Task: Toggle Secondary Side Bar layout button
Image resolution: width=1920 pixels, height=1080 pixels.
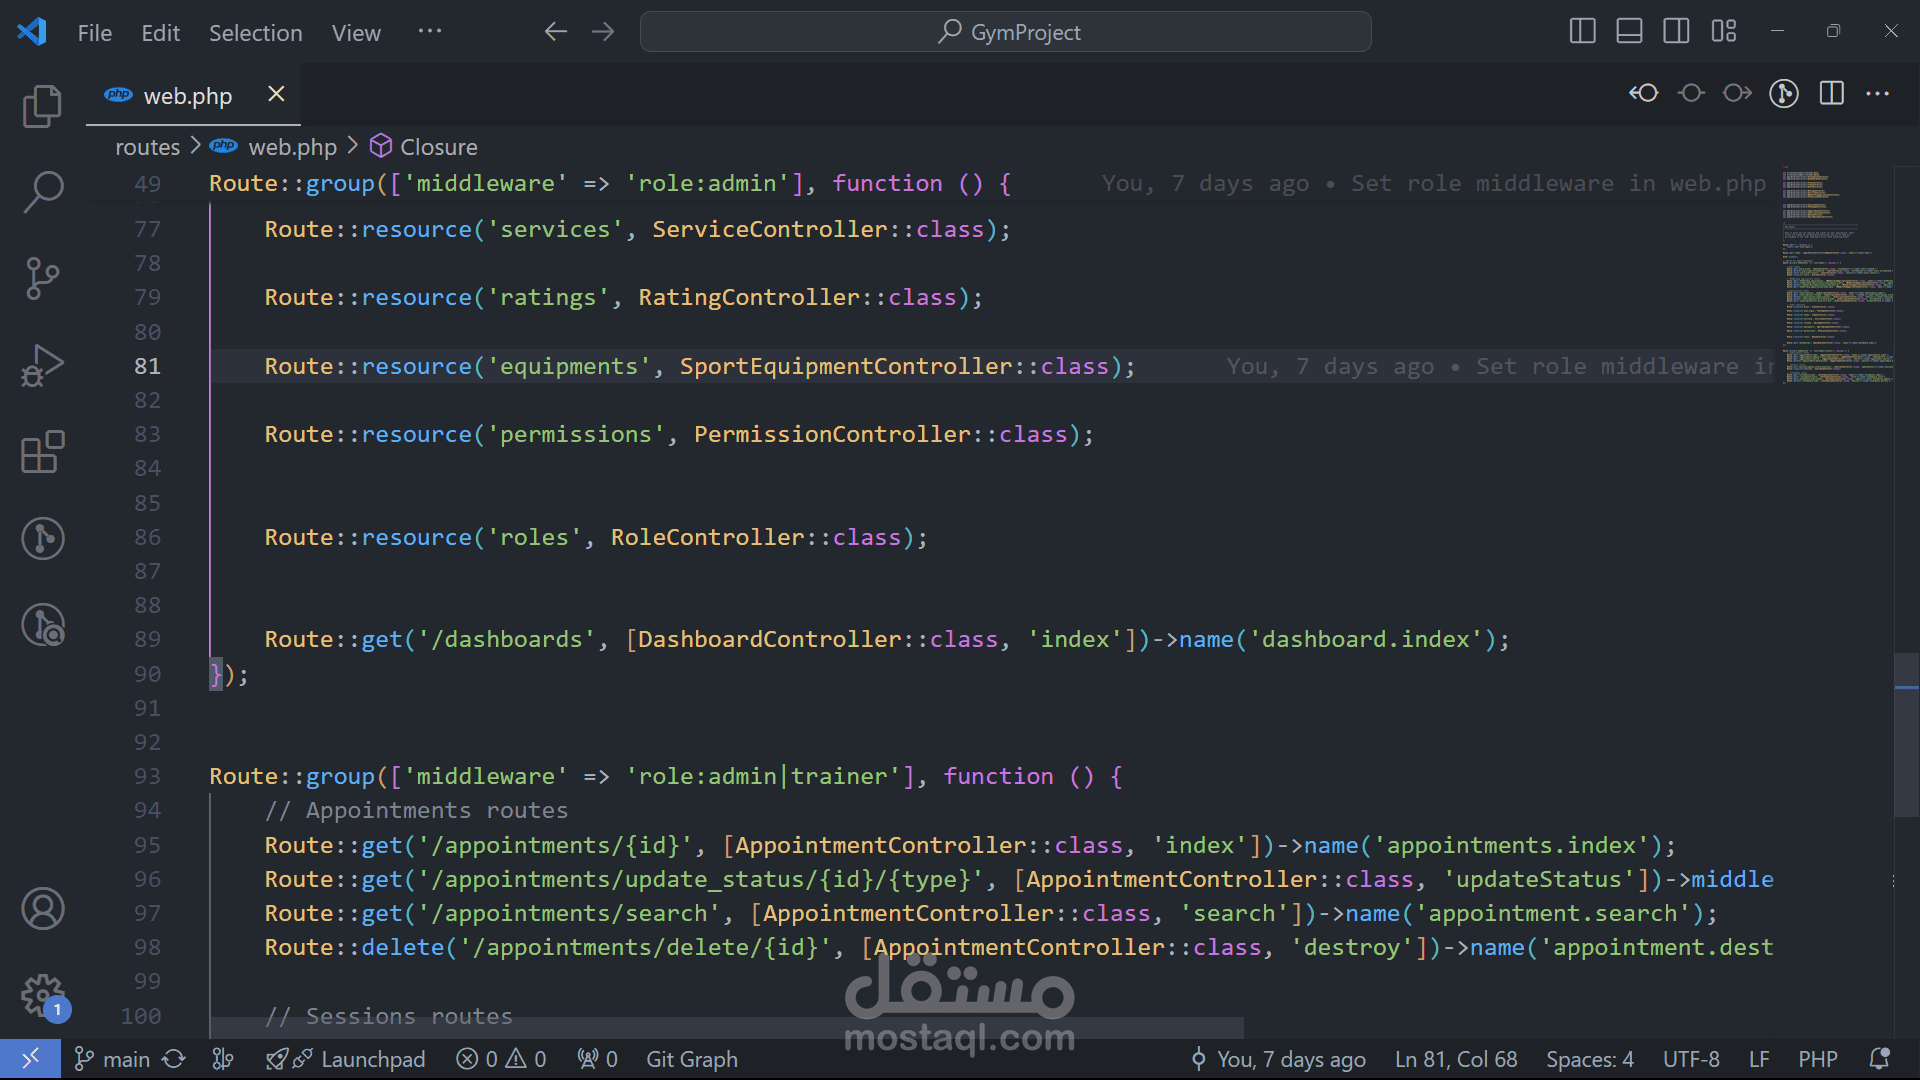Action: coord(1676,31)
